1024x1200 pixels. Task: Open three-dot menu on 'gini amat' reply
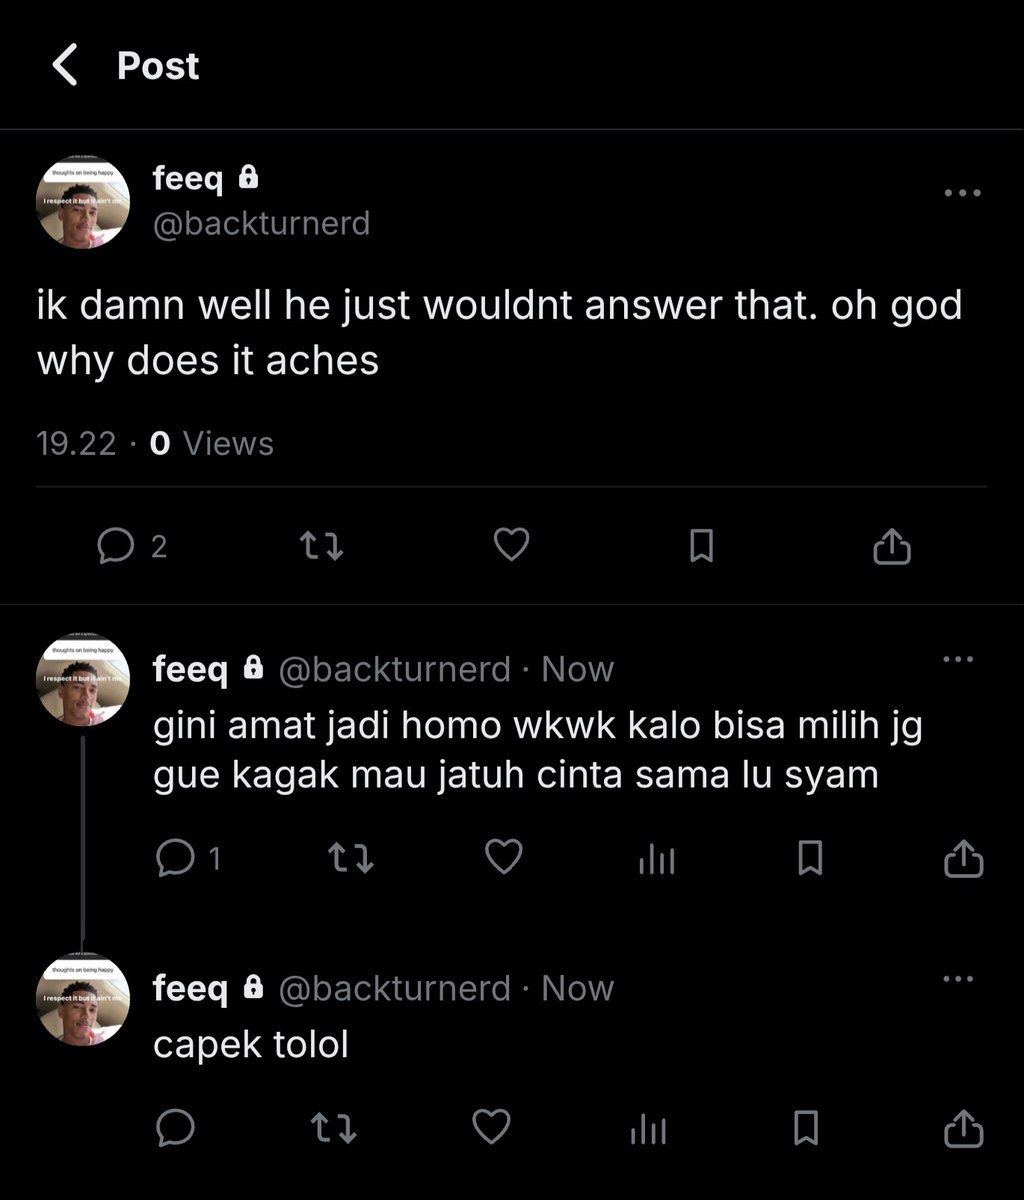click(958, 659)
